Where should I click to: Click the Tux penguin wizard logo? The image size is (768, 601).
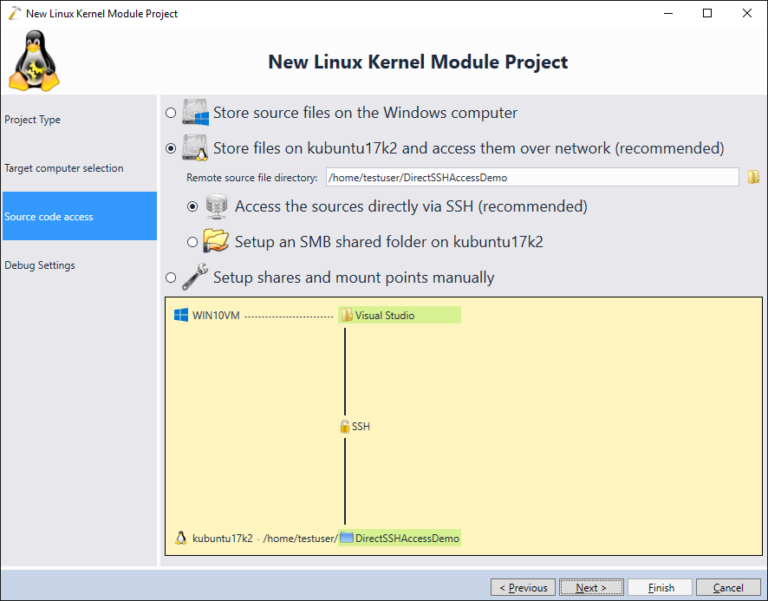34,61
